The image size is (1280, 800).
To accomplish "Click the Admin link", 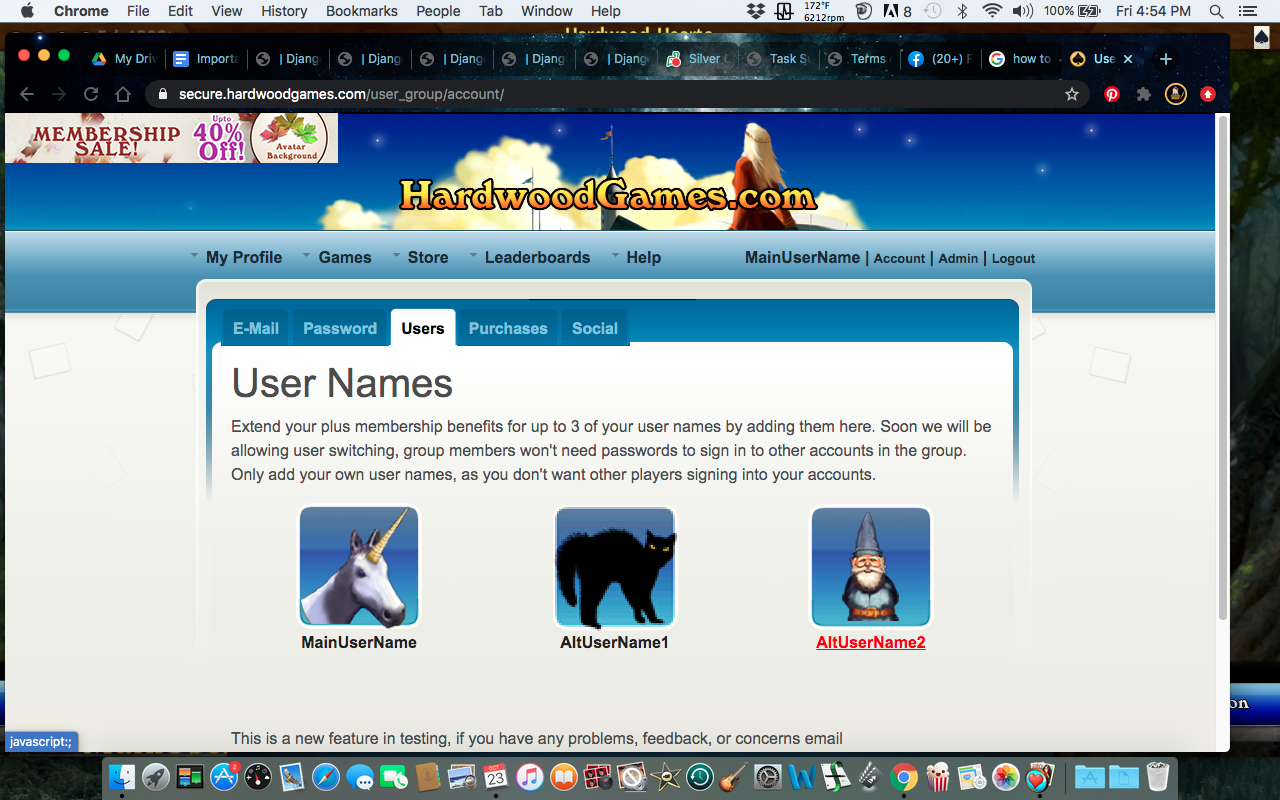I will (x=958, y=258).
